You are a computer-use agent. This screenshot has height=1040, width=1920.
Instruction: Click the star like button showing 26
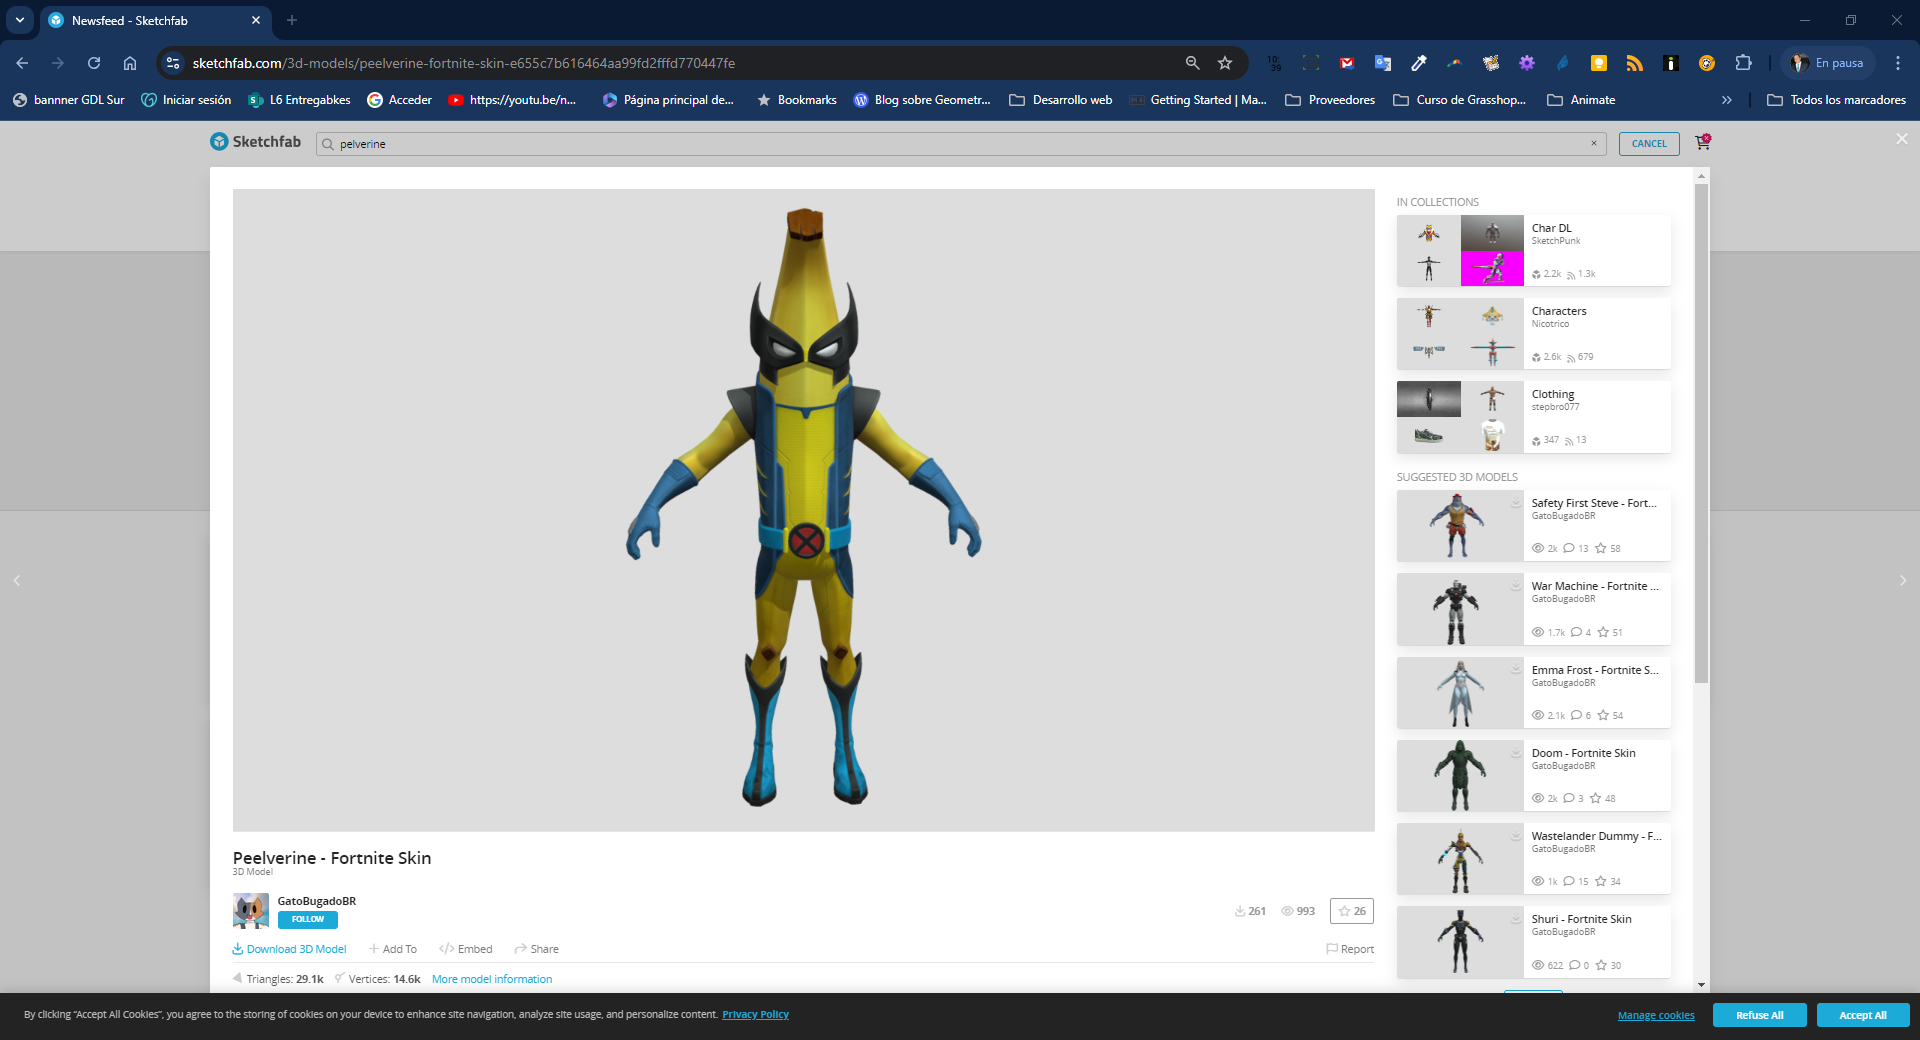(1352, 911)
